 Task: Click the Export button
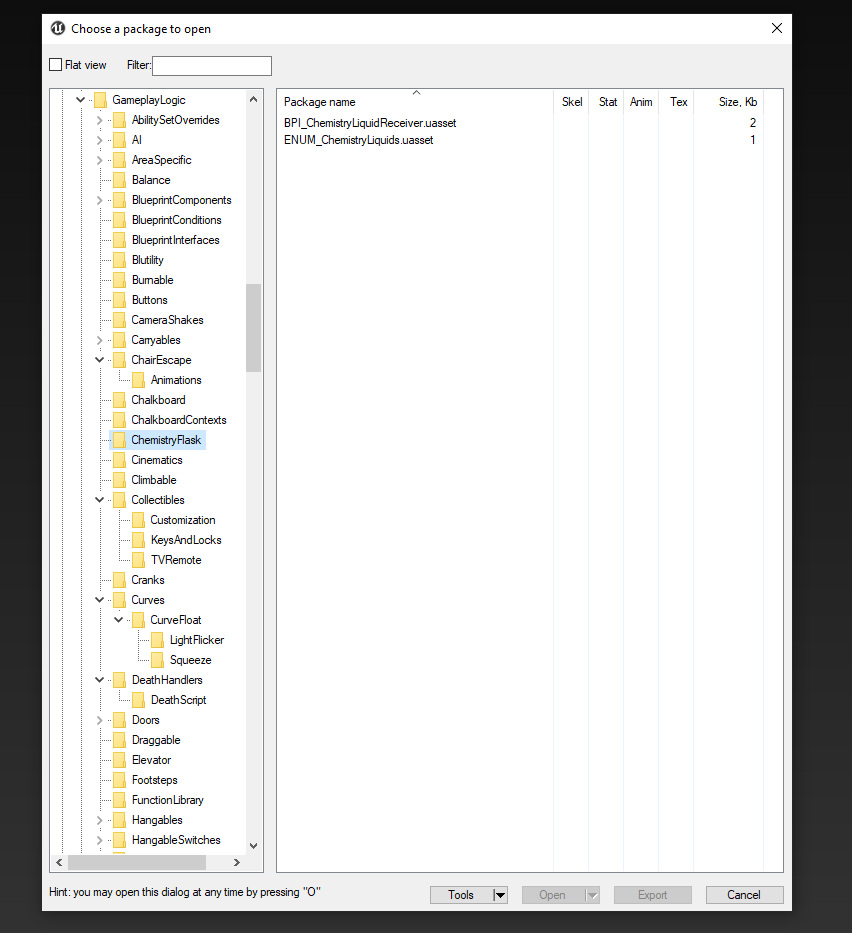pyautogui.click(x=653, y=895)
